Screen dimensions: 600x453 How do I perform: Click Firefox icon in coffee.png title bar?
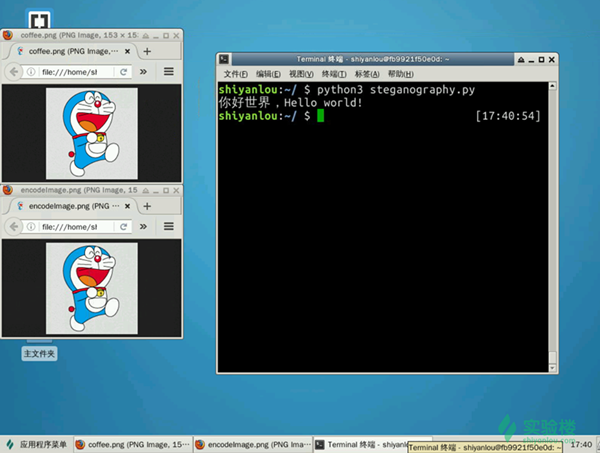[x=8, y=35]
